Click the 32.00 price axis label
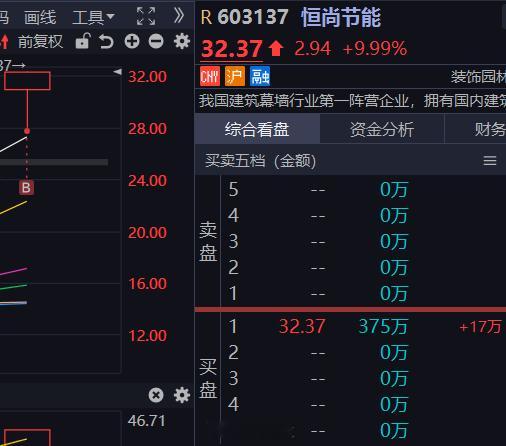506x446 pixels. pyautogui.click(x=148, y=77)
